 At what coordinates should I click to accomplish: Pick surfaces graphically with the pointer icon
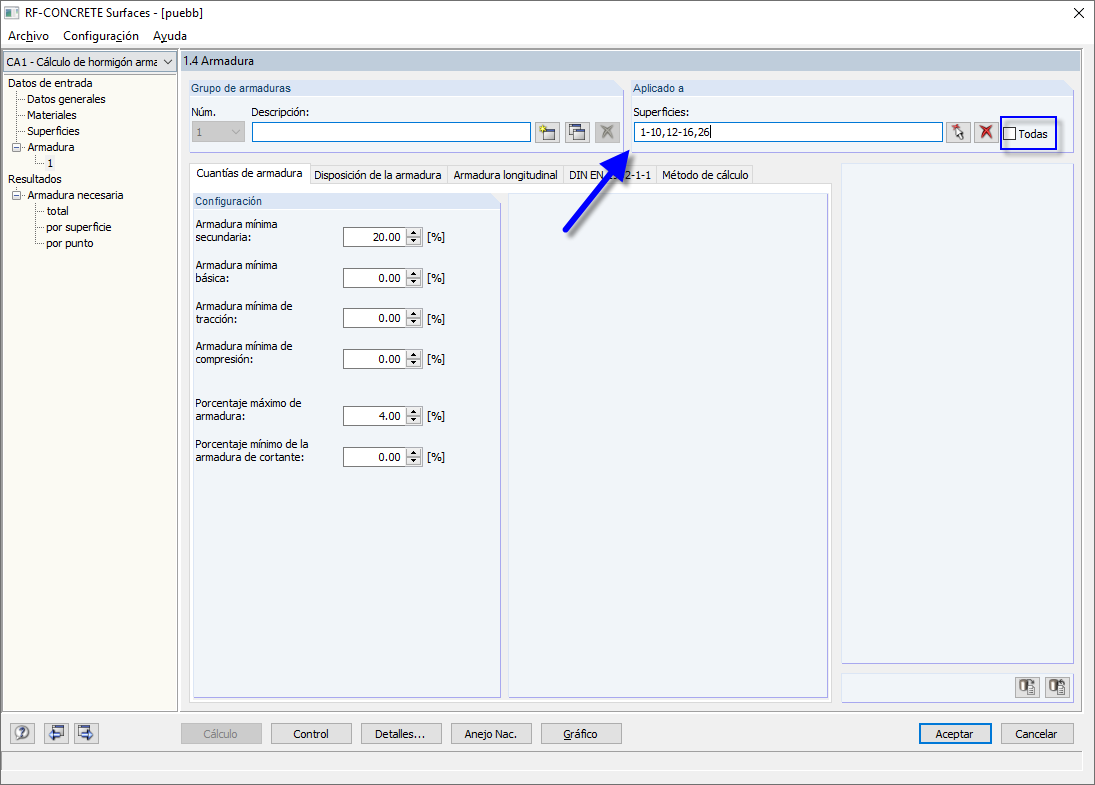point(958,132)
